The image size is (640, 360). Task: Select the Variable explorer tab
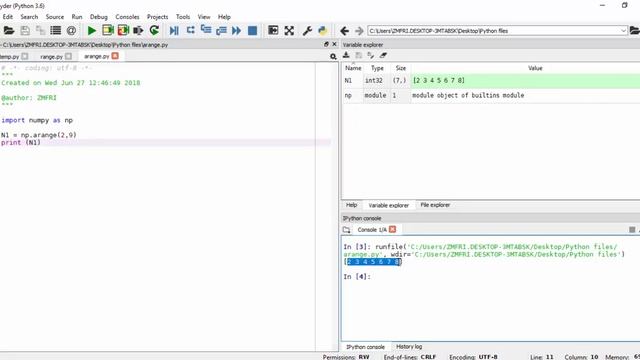click(389, 205)
